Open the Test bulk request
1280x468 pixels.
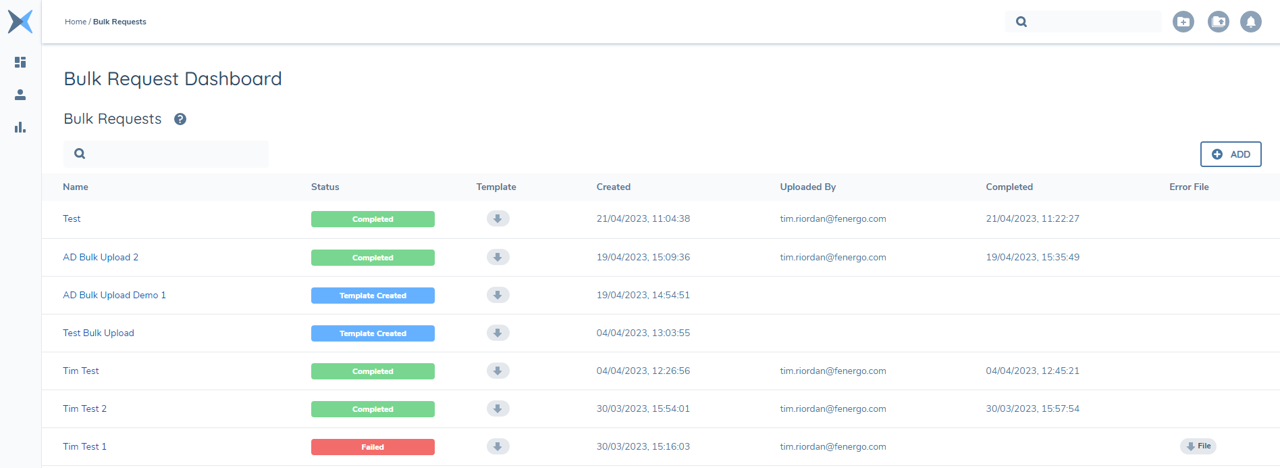(72, 219)
